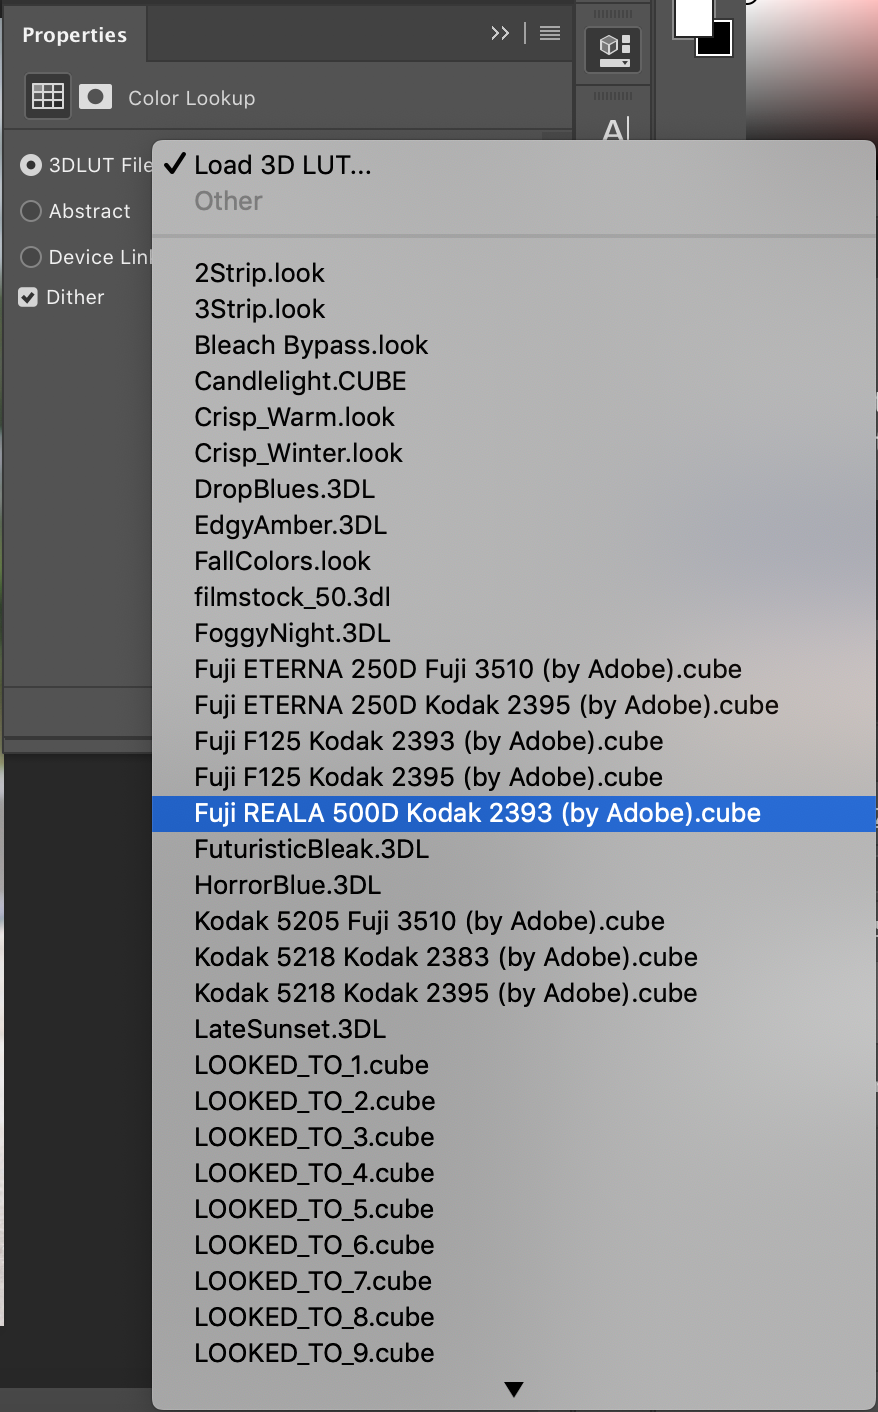
Task: Select HorrorBlue.3DL lookup table
Action: pyautogui.click(x=287, y=885)
